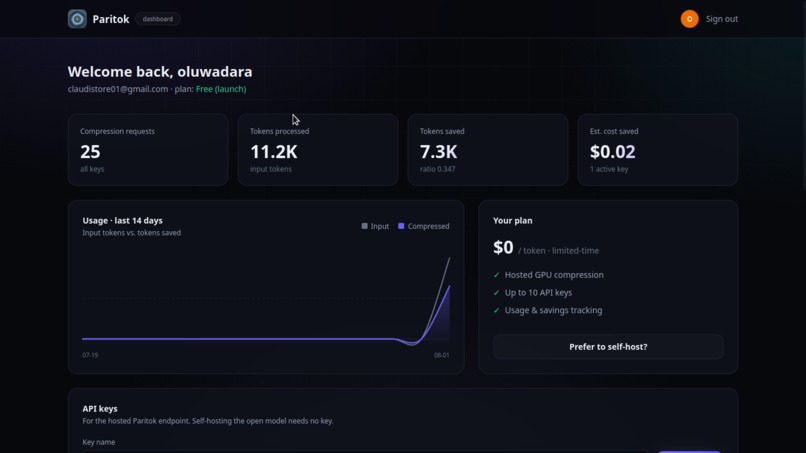This screenshot has height=453, width=806.
Task: Sign out of the account
Action: pyautogui.click(x=722, y=19)
